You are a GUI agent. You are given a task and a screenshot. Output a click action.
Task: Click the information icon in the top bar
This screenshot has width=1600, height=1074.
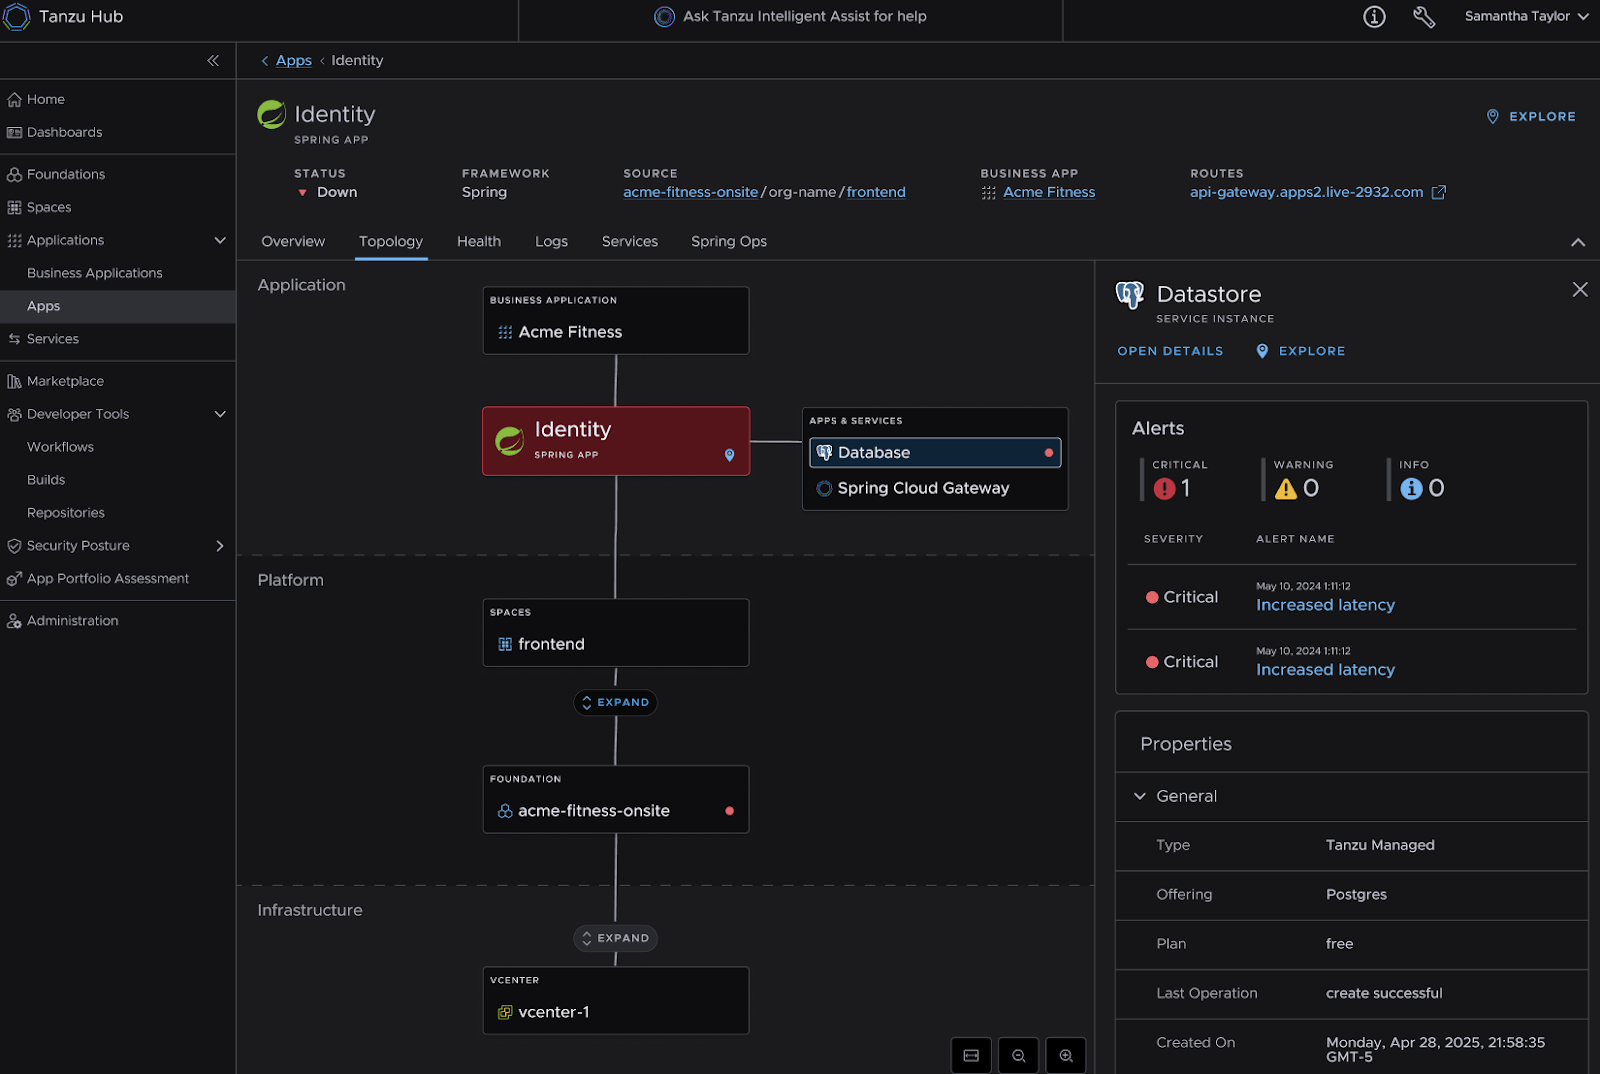pyautogui.click(x=1373, y=16)
